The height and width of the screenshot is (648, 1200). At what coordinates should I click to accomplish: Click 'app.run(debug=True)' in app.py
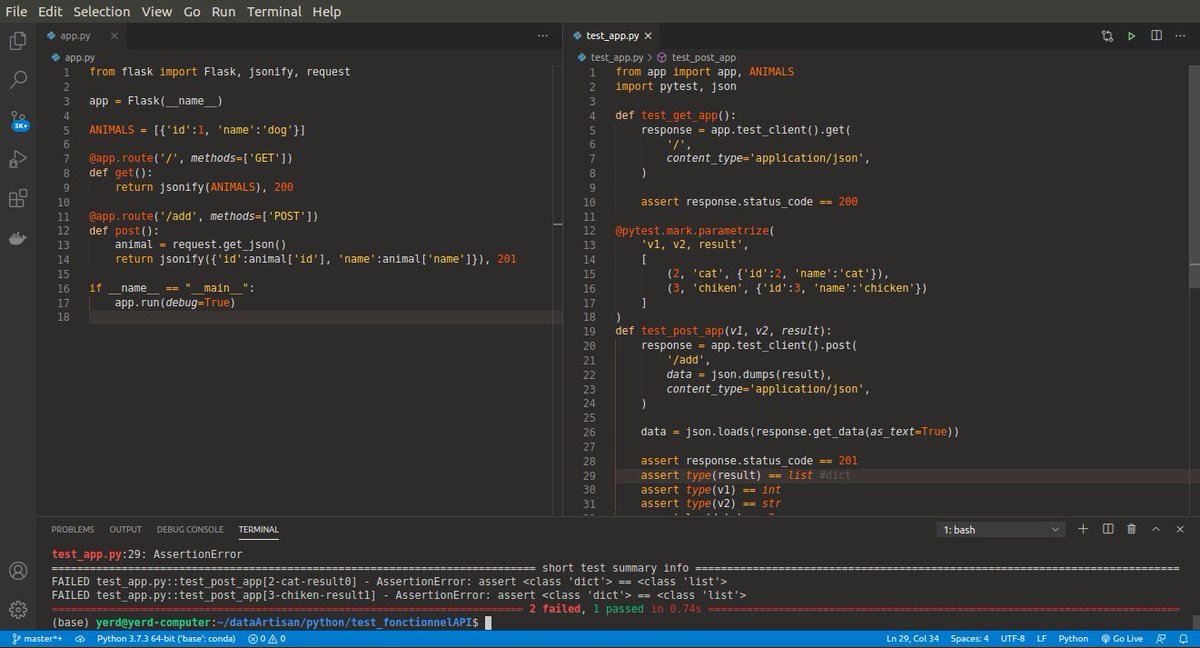[174, 303]
